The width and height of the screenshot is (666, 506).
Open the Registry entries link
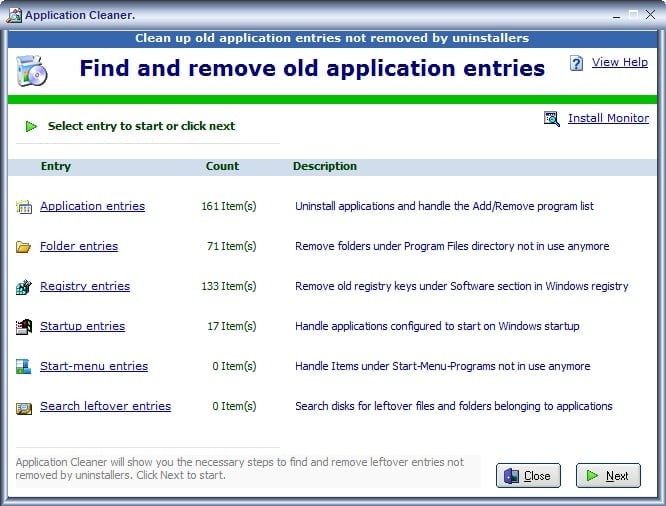[x=85, y=286]
